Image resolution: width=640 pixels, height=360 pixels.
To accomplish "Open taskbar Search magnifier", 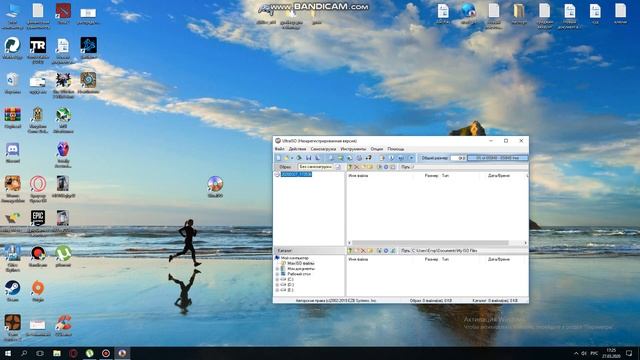I will pos(24,353).
